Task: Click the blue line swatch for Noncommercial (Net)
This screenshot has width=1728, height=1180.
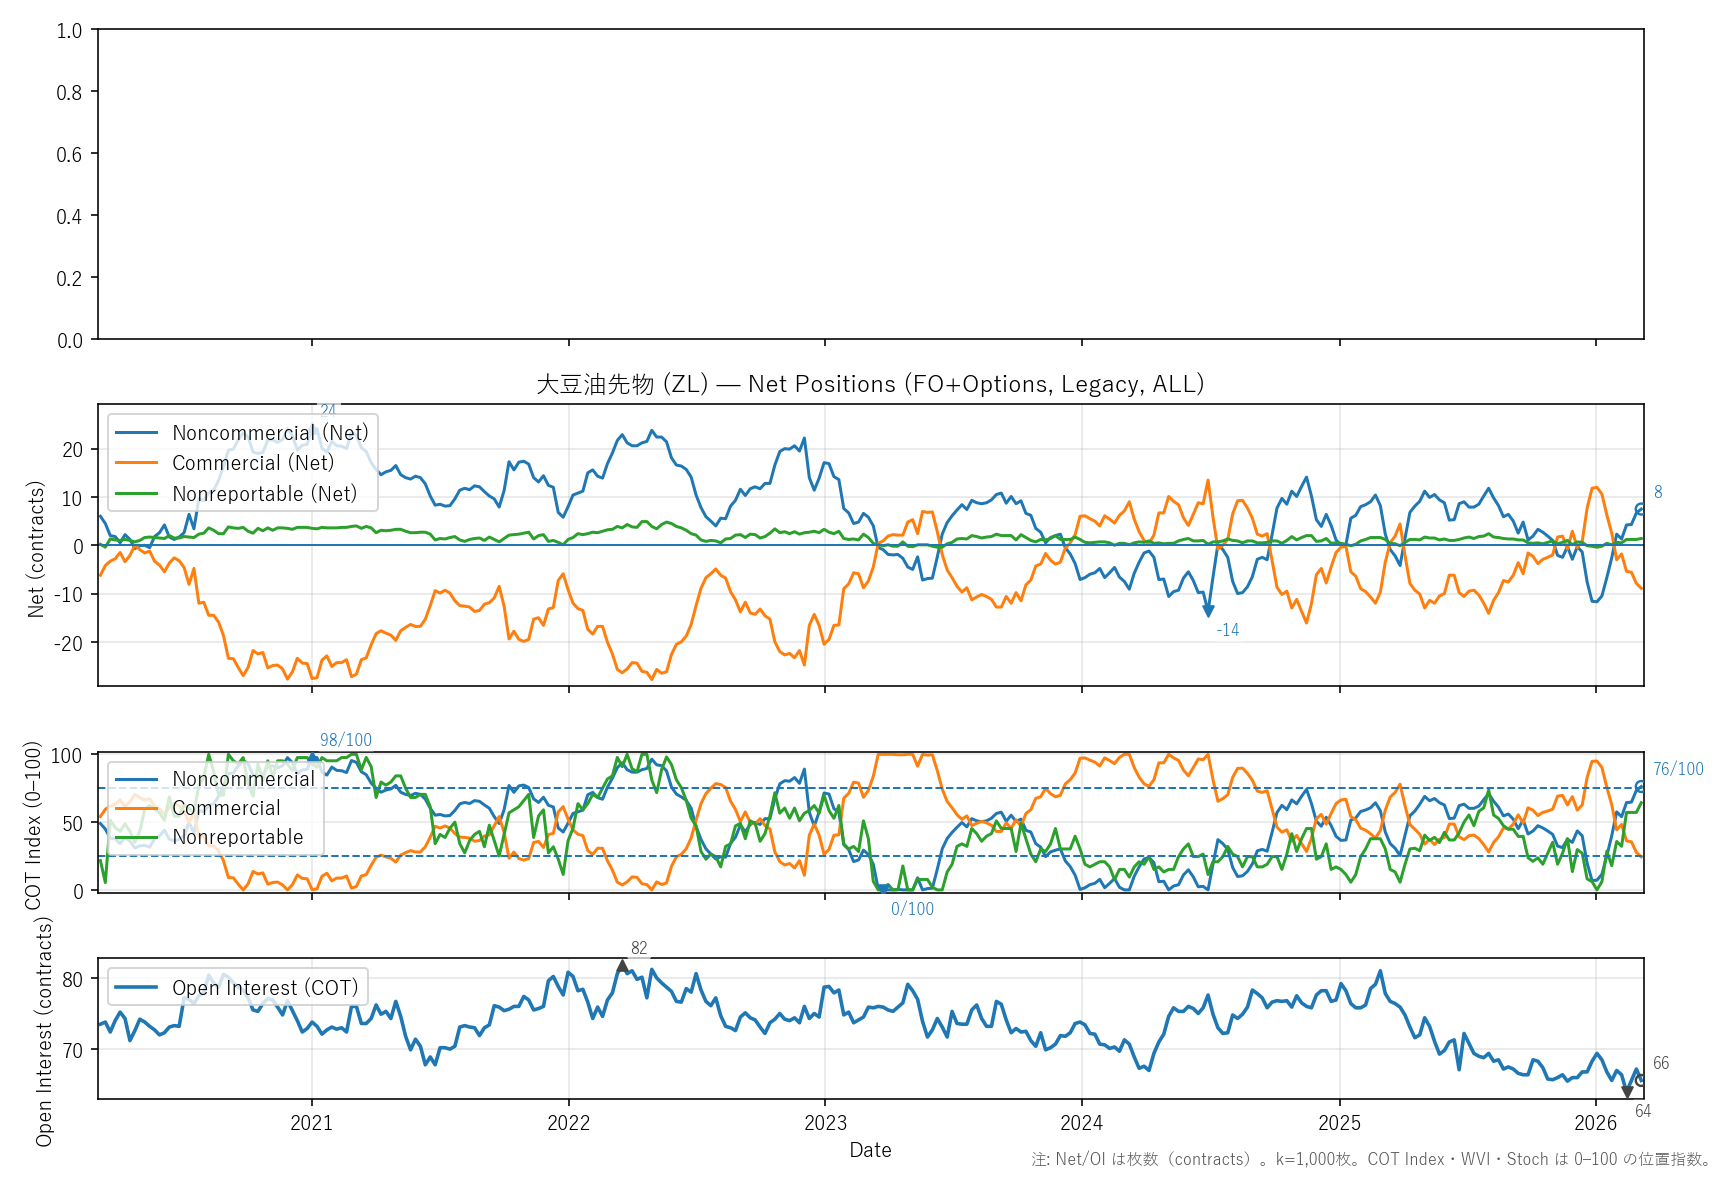Action: [137, 433]
